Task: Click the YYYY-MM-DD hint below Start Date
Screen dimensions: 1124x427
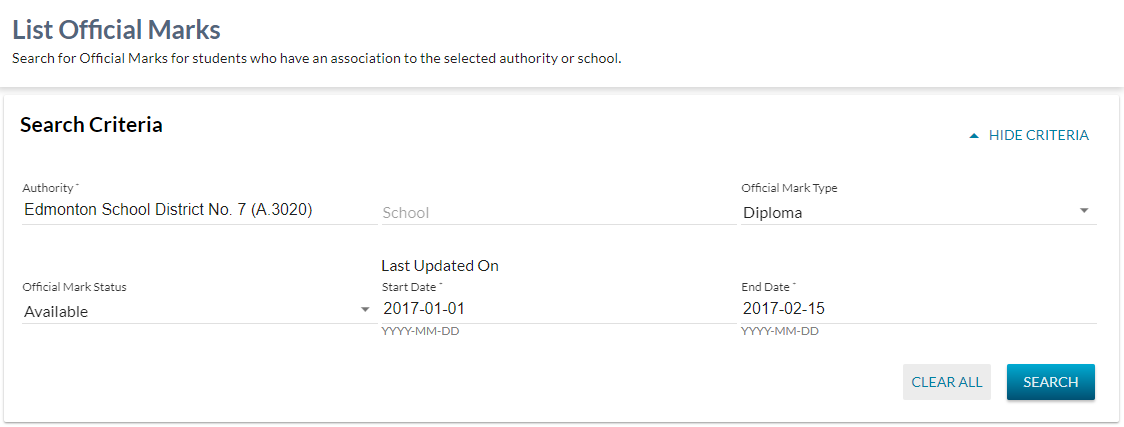Action: [420, 331]
